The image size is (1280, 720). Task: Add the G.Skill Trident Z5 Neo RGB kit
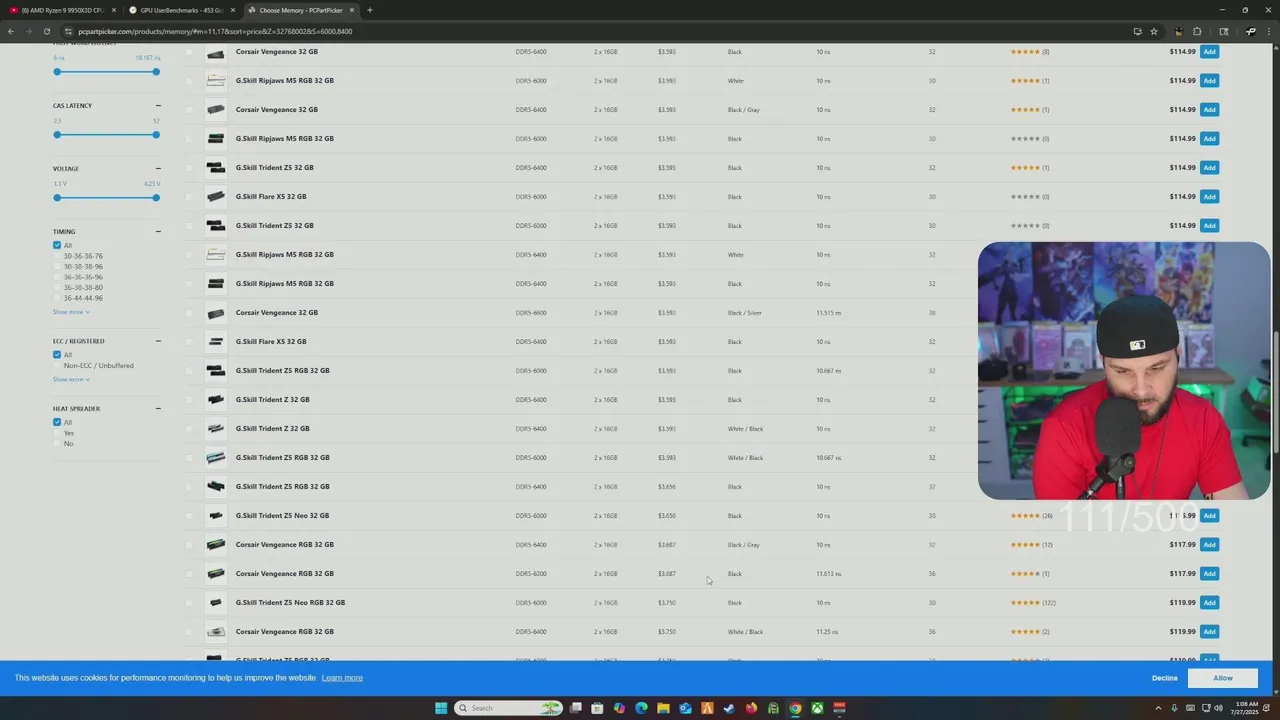pyautogui.click(x=1209, y=603)
